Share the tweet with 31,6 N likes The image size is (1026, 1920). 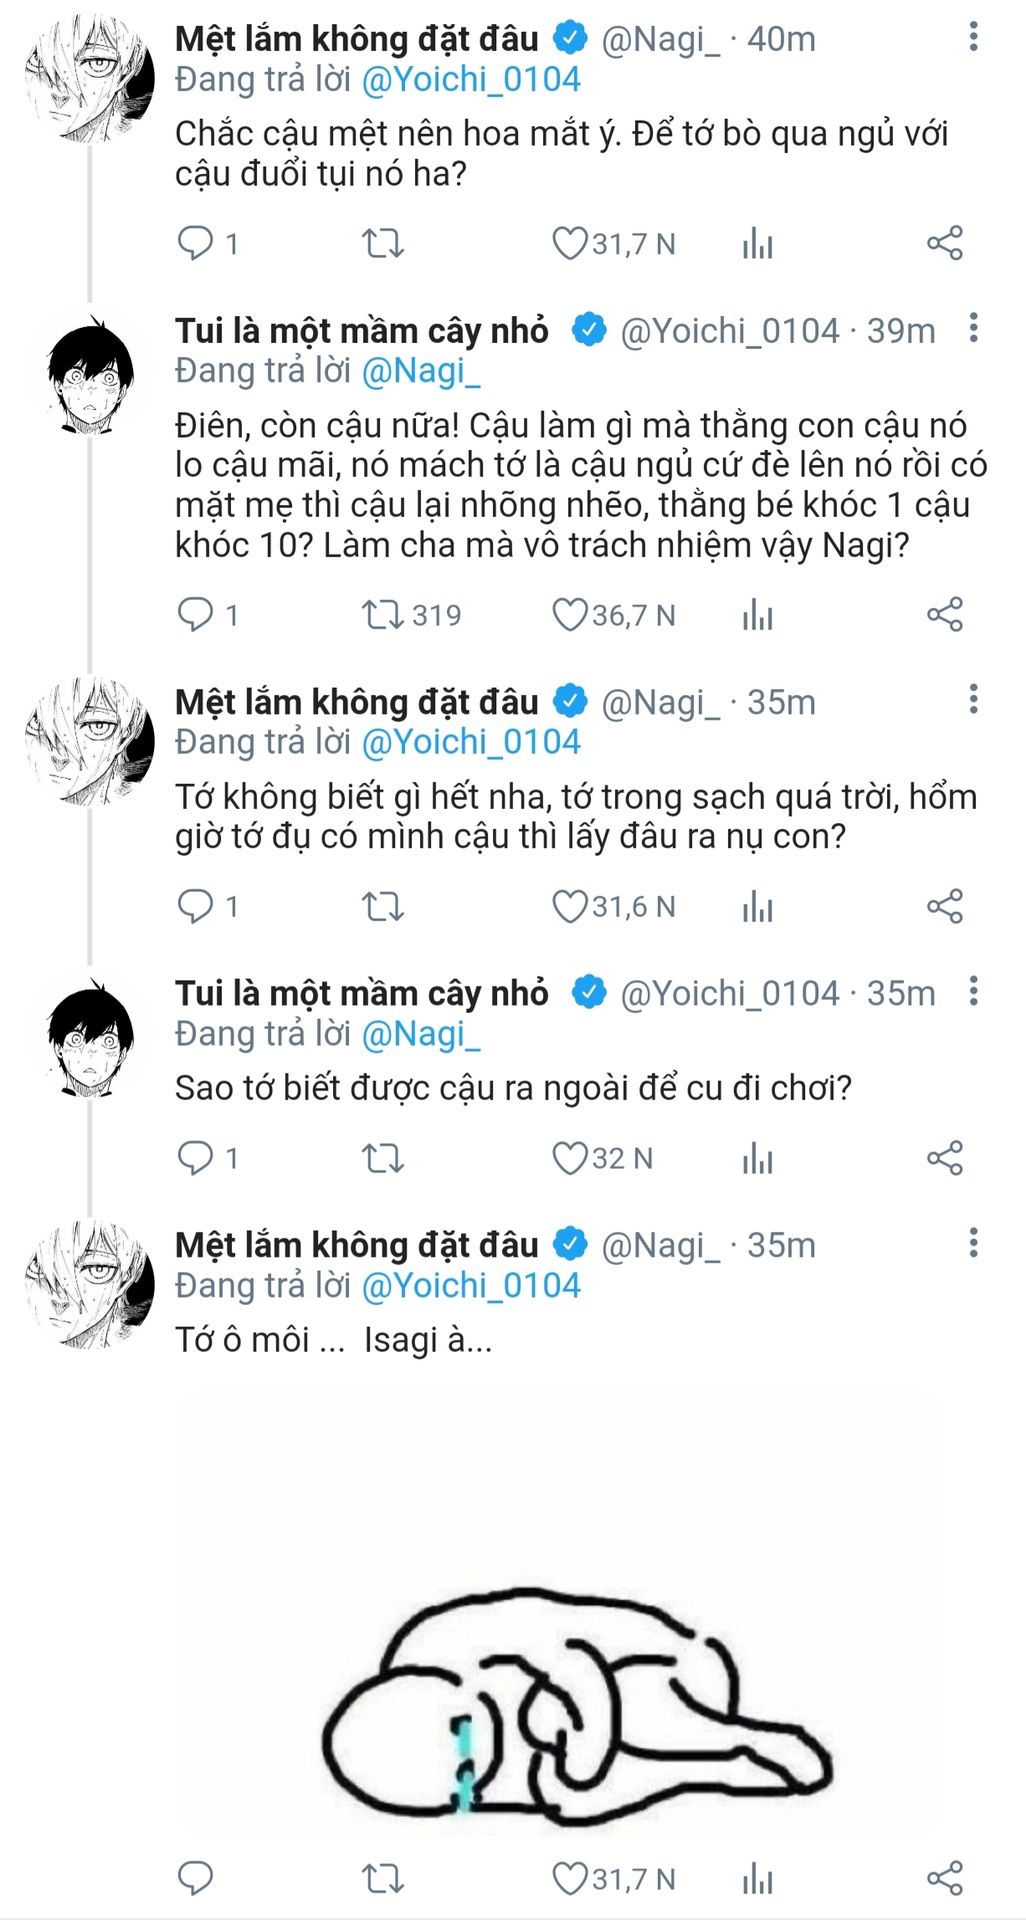[x=945, y=907]
